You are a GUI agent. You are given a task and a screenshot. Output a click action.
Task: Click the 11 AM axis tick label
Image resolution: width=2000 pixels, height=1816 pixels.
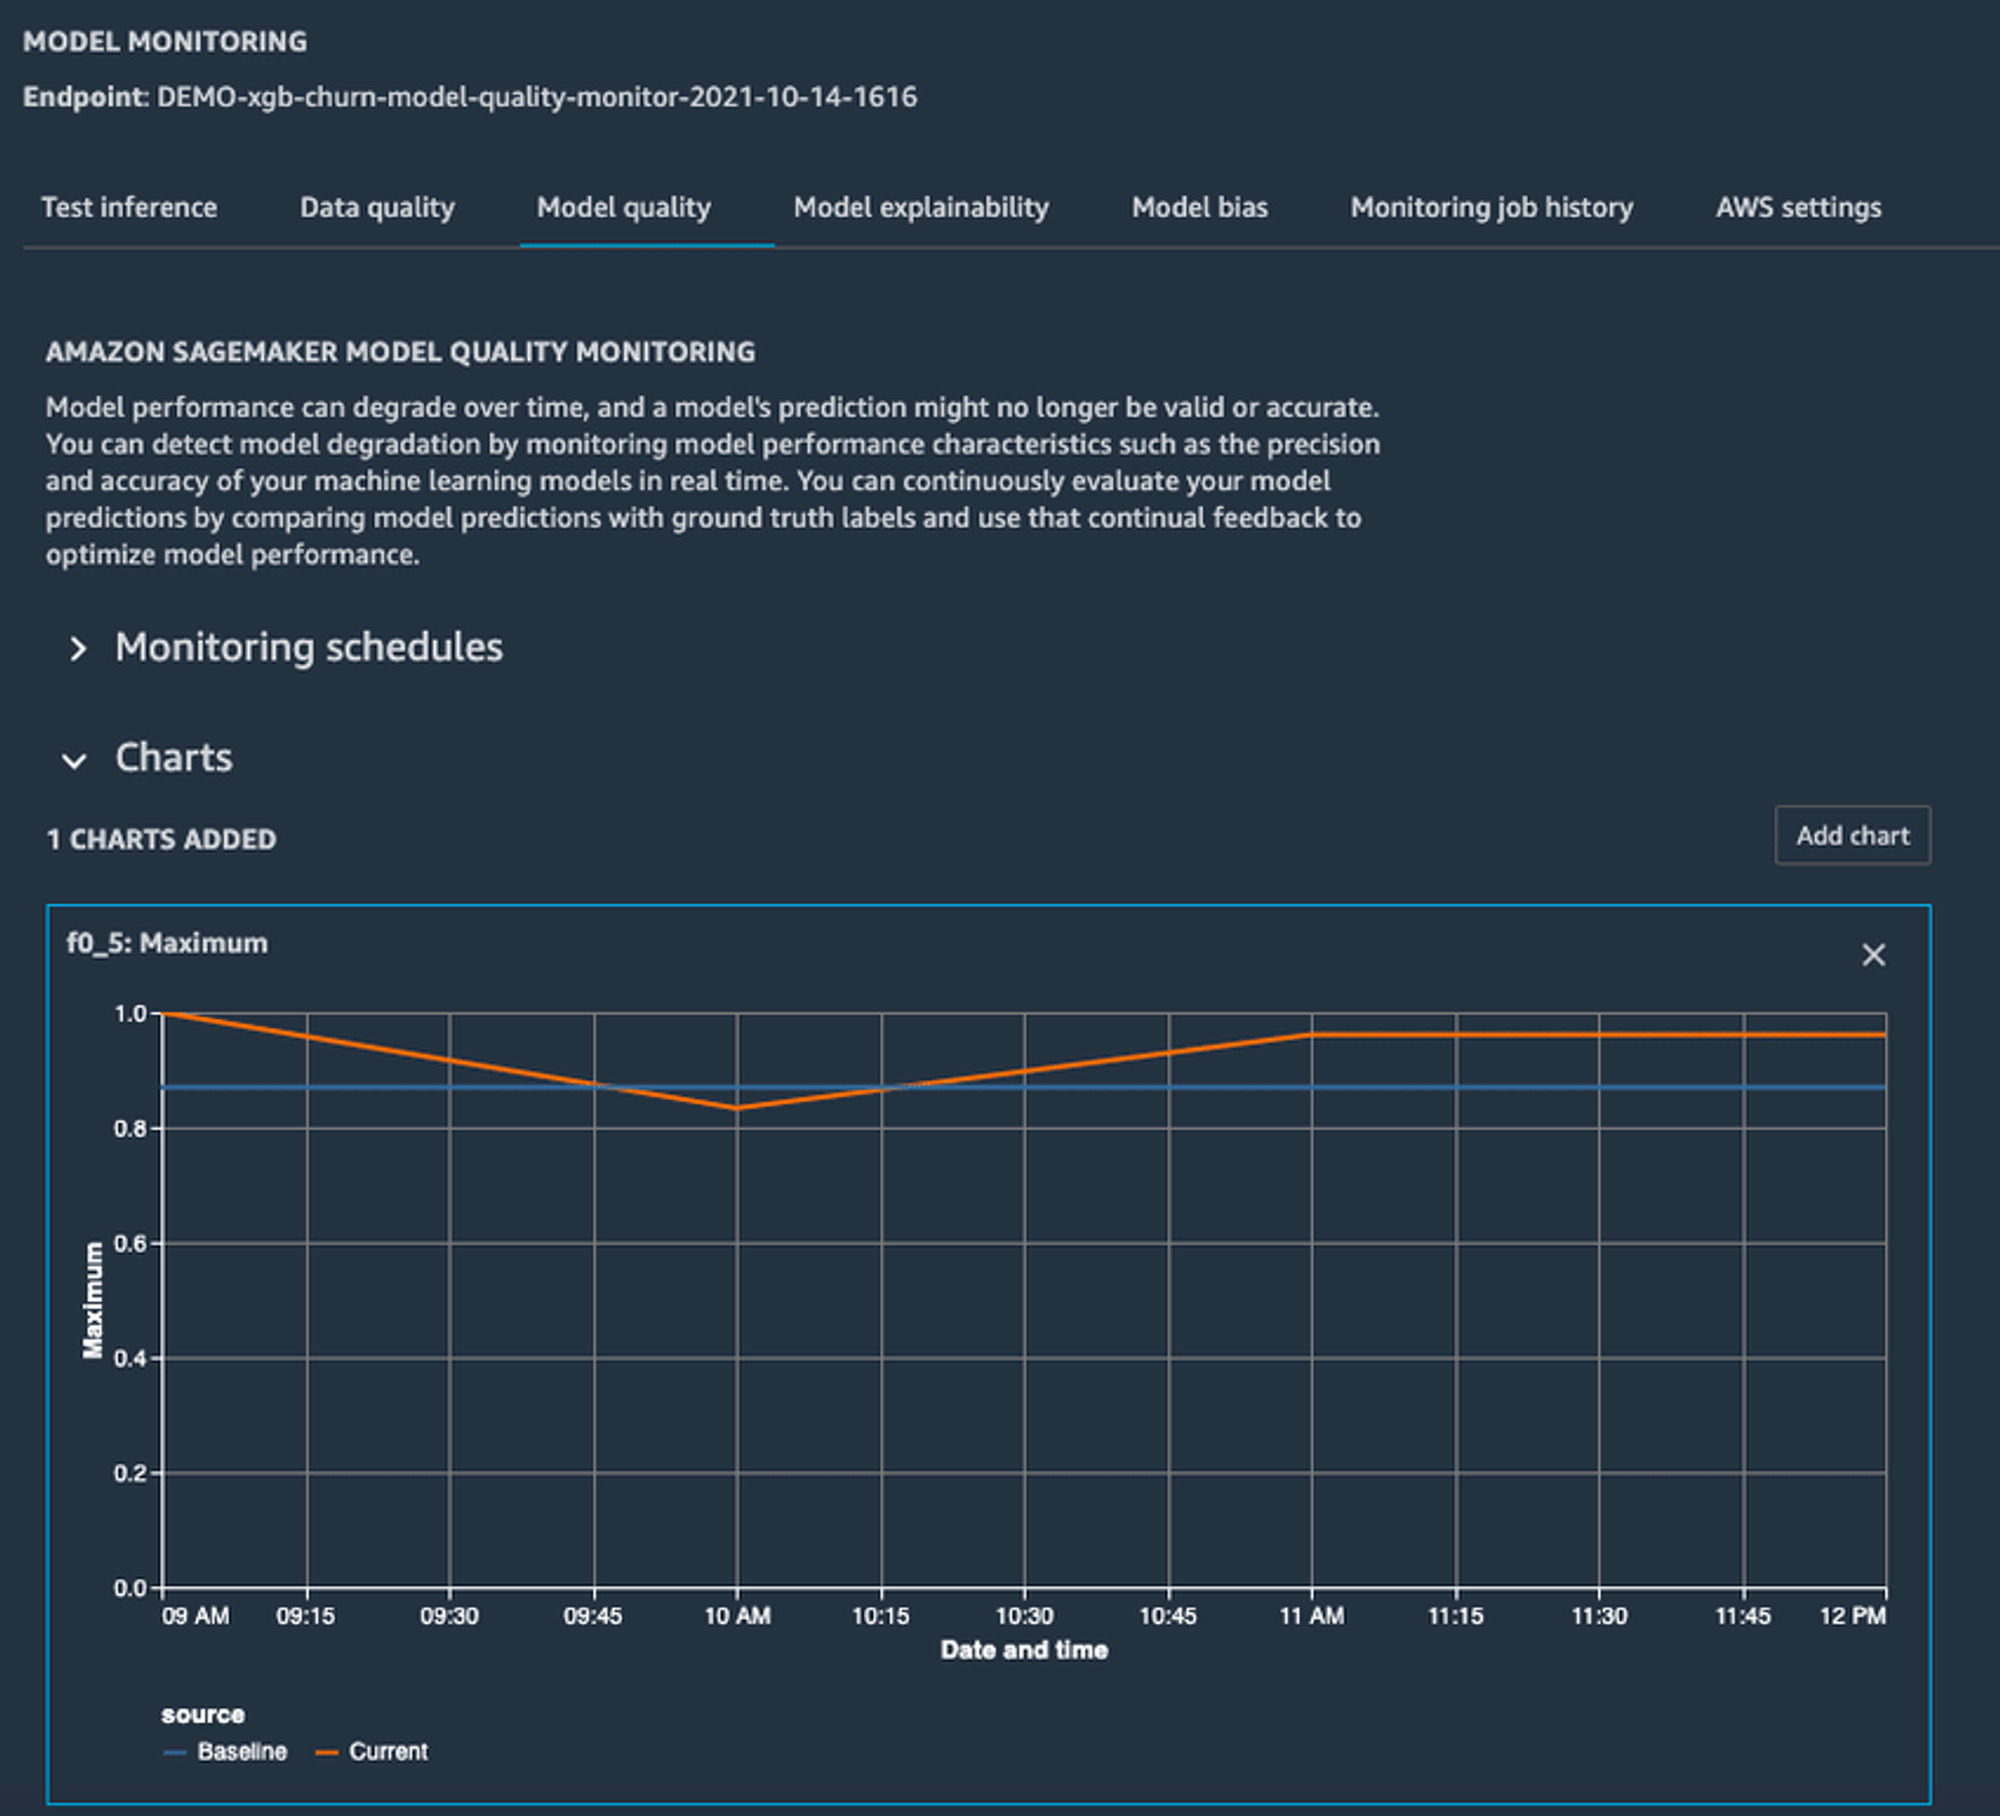[x=1311, y=1616]
